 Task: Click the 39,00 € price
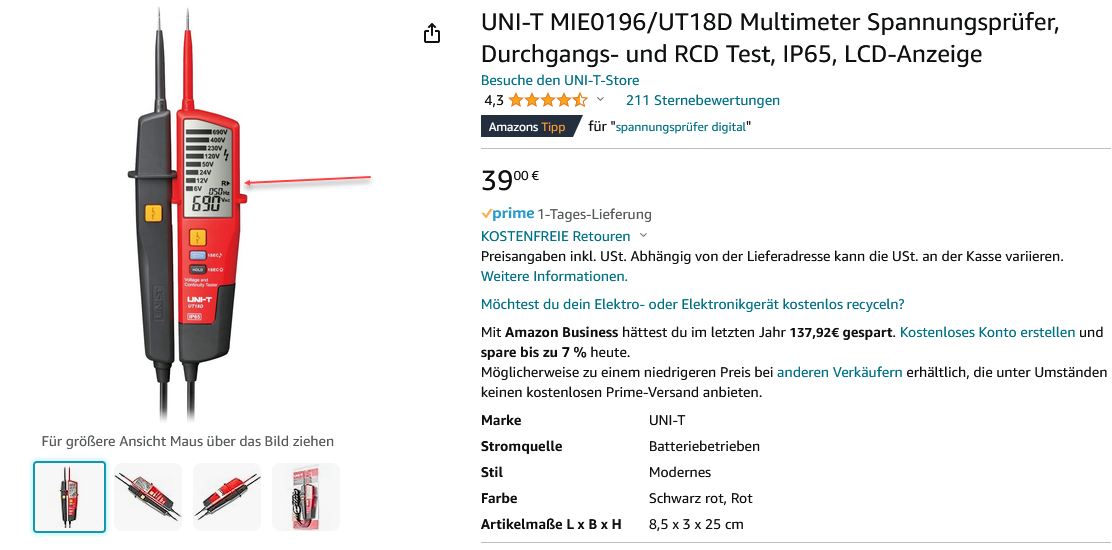(x=510, y=180)
